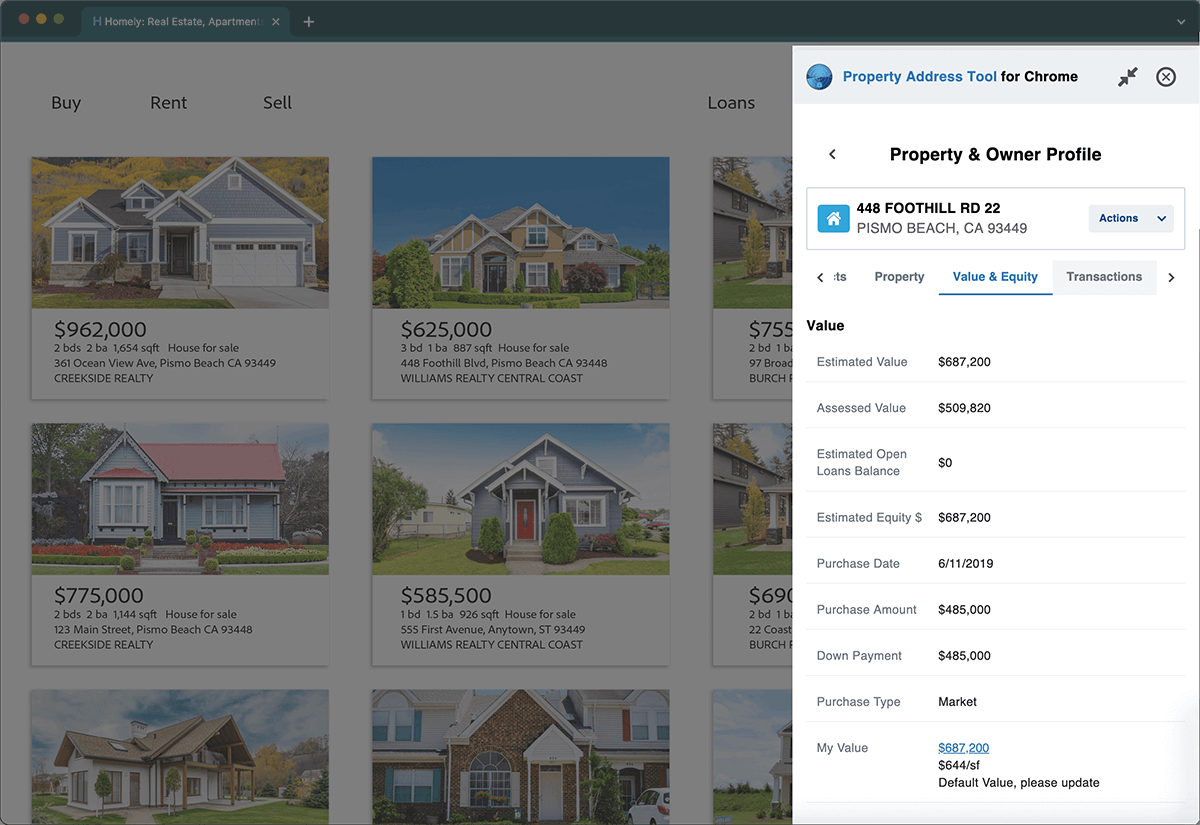Click the Assessed Value $509,820 amount

[x=964, y=408]
